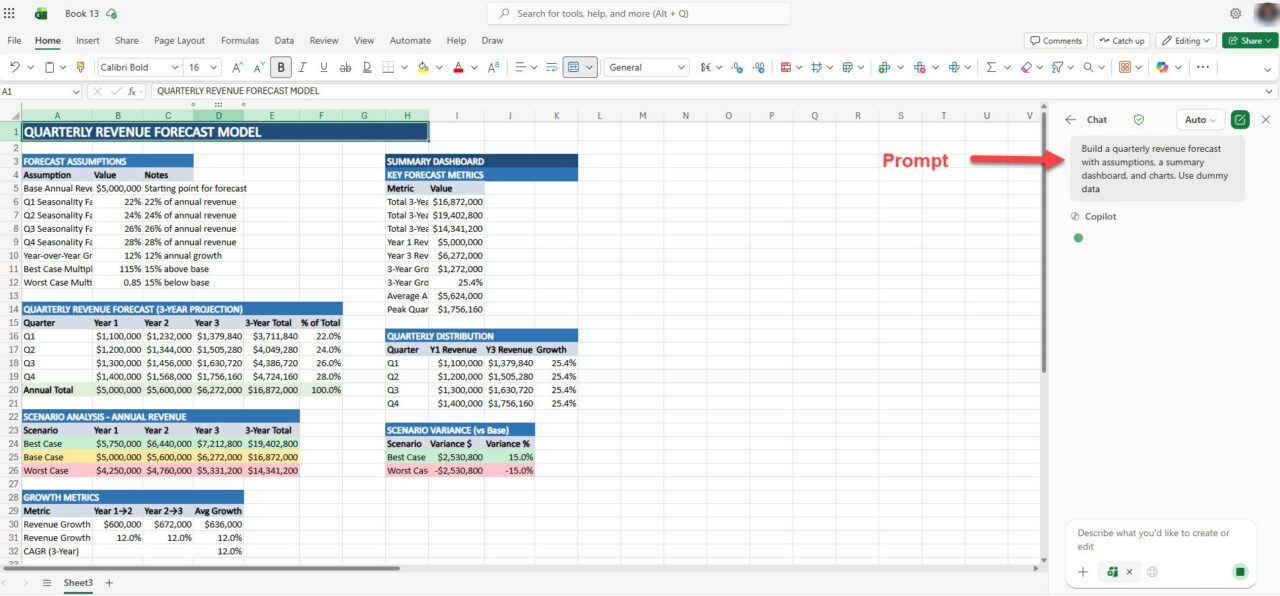Open the Conditional Formatting icon

coord(785,67)
